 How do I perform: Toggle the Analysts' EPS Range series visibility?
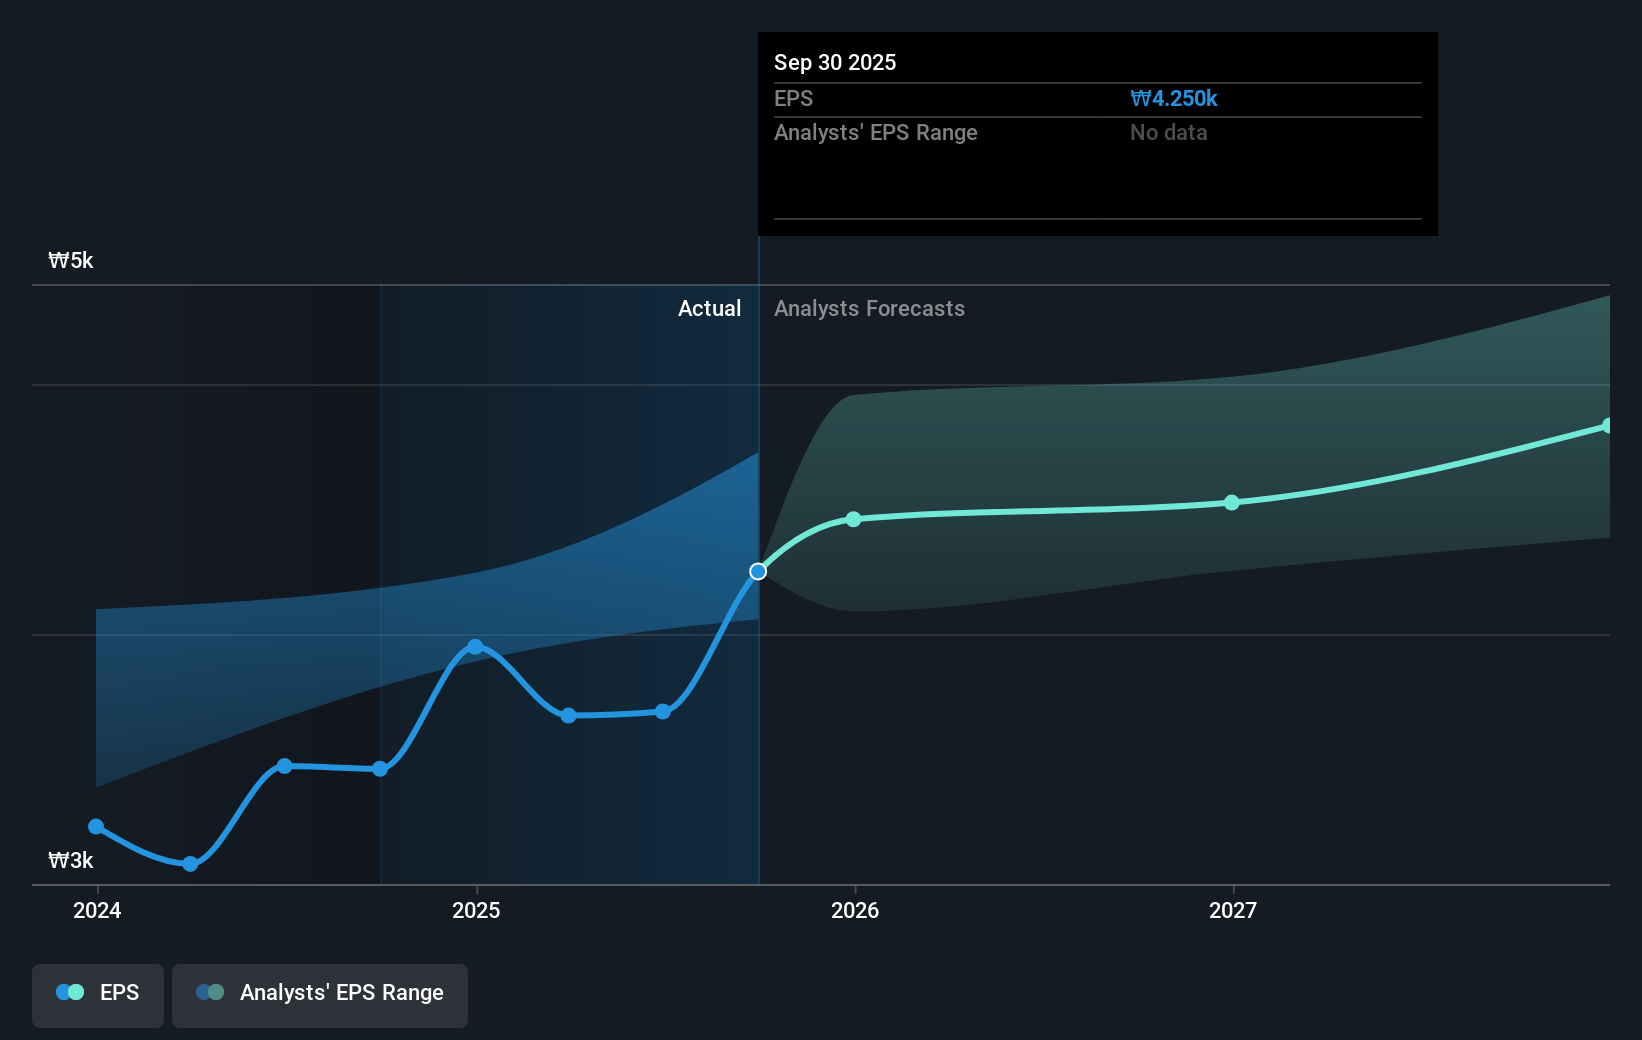pos(320,995)
